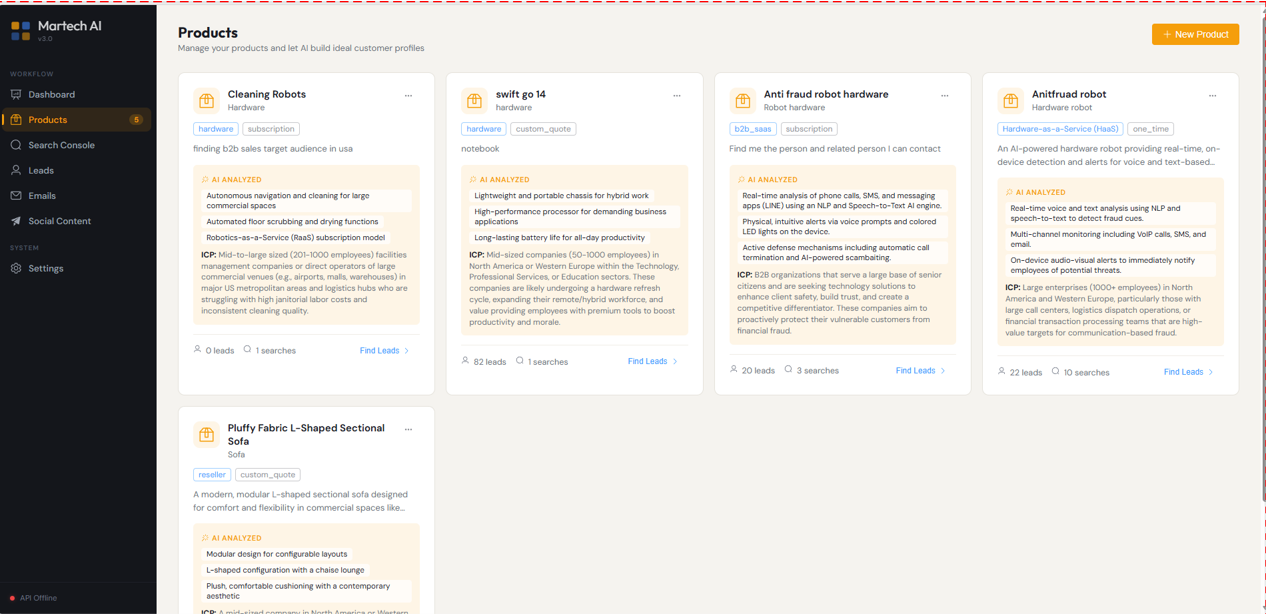The height and width of the screenshot is (614, 1266).
Task: Click the one_time tag
Action: click(1151, 129)
